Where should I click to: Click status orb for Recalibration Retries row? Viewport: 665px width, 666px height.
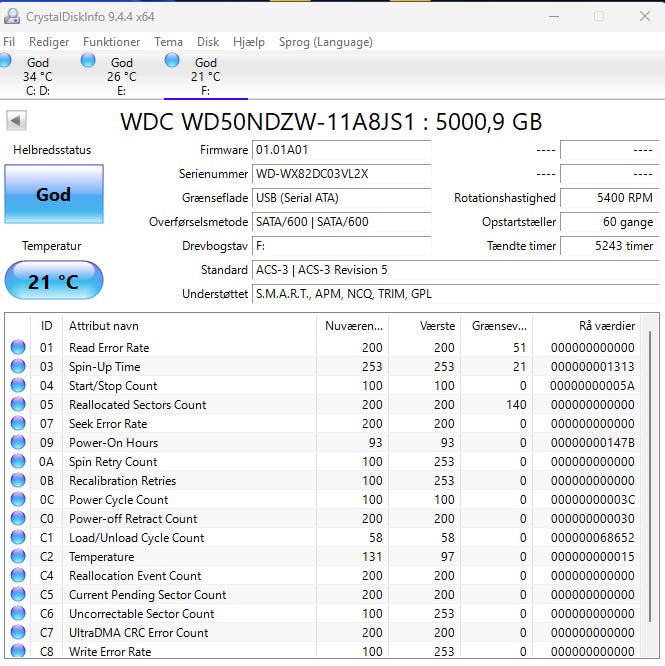click(x=18, y=480)
